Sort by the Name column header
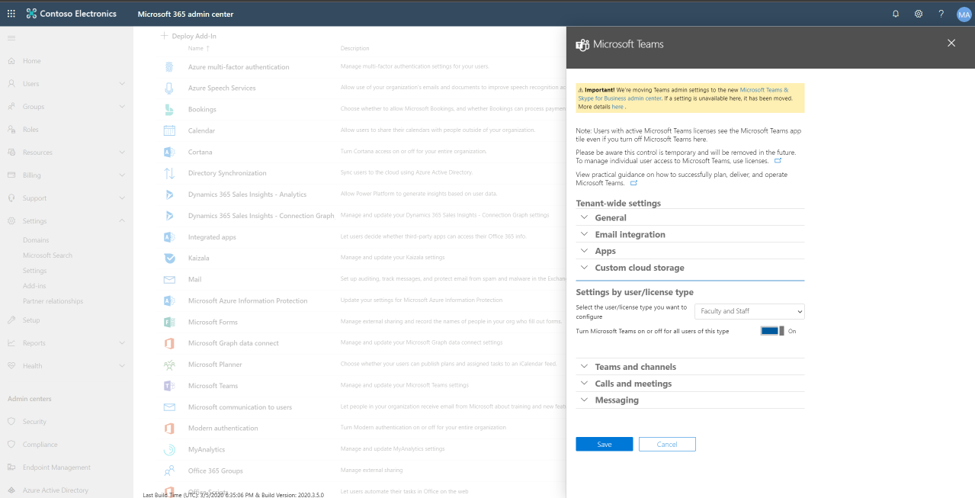Image resolution: width=975 pixels, height=498 pixels. 199,48
